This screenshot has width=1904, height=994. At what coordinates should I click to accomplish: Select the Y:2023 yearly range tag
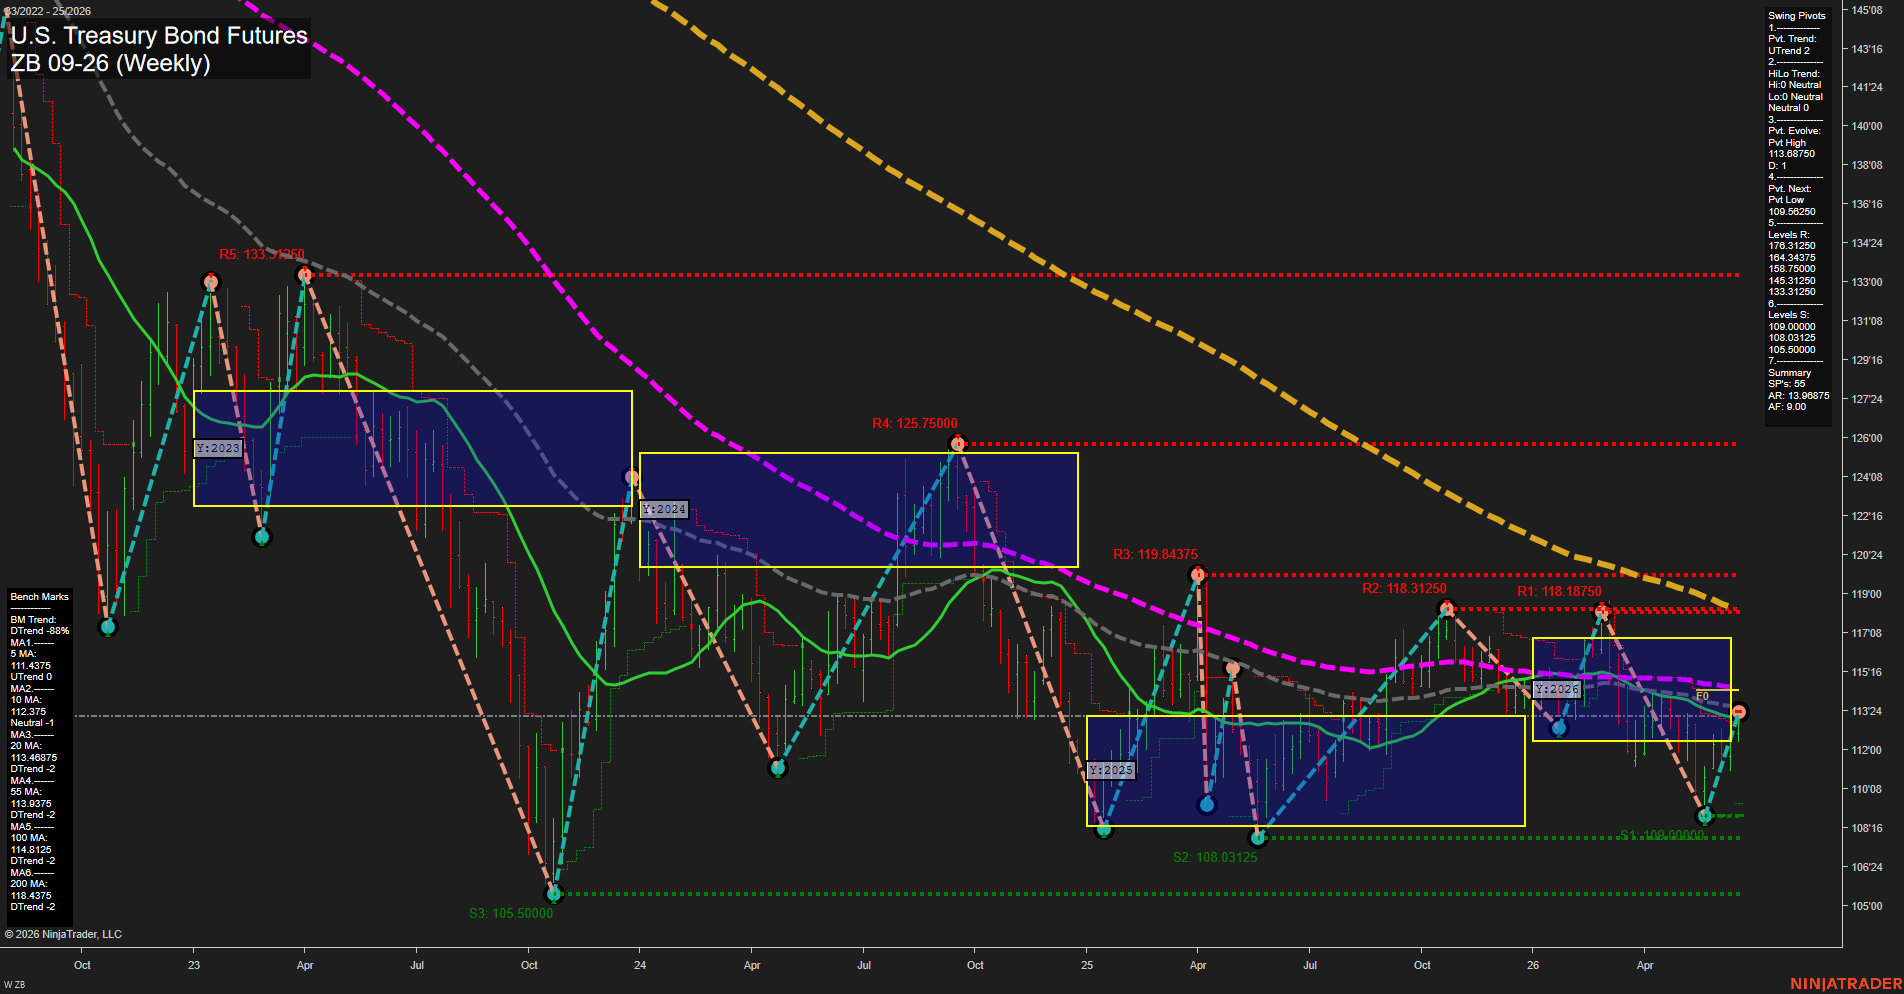tap(218, 448)
